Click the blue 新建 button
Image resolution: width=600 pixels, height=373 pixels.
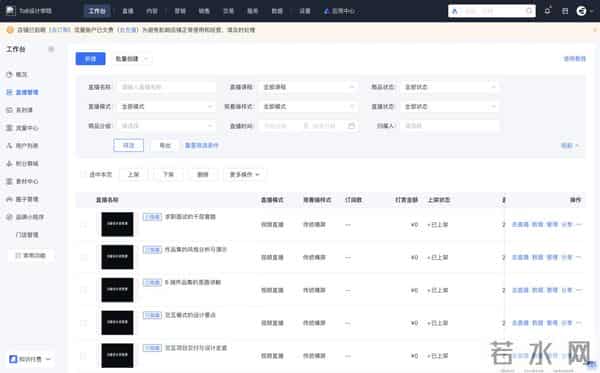pos(90,59)
